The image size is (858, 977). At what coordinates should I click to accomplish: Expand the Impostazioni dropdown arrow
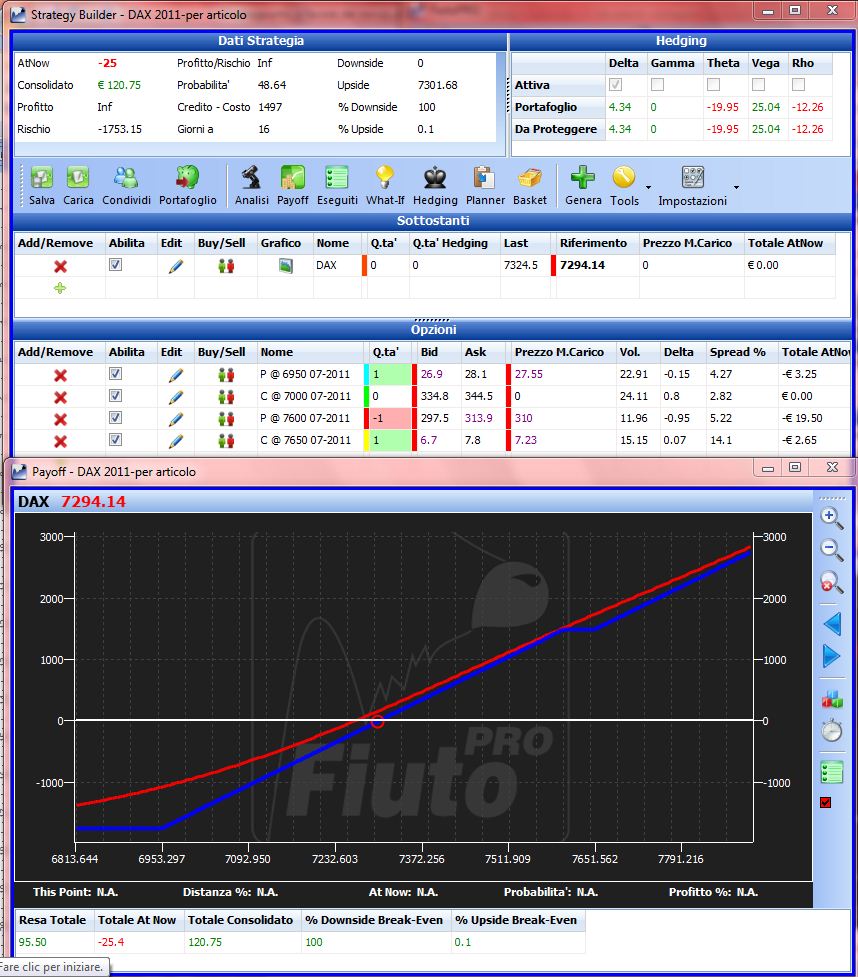[736, 188]
